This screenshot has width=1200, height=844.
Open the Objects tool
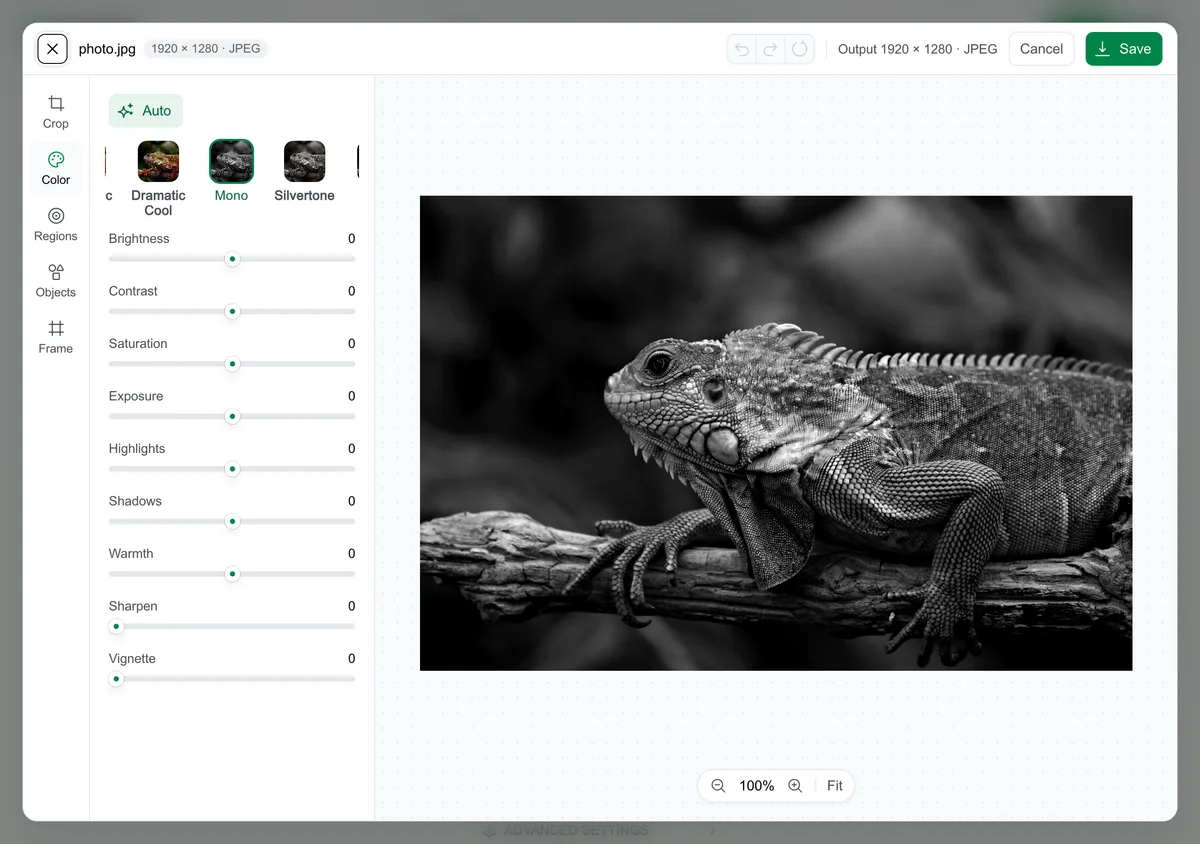(56, 280)
